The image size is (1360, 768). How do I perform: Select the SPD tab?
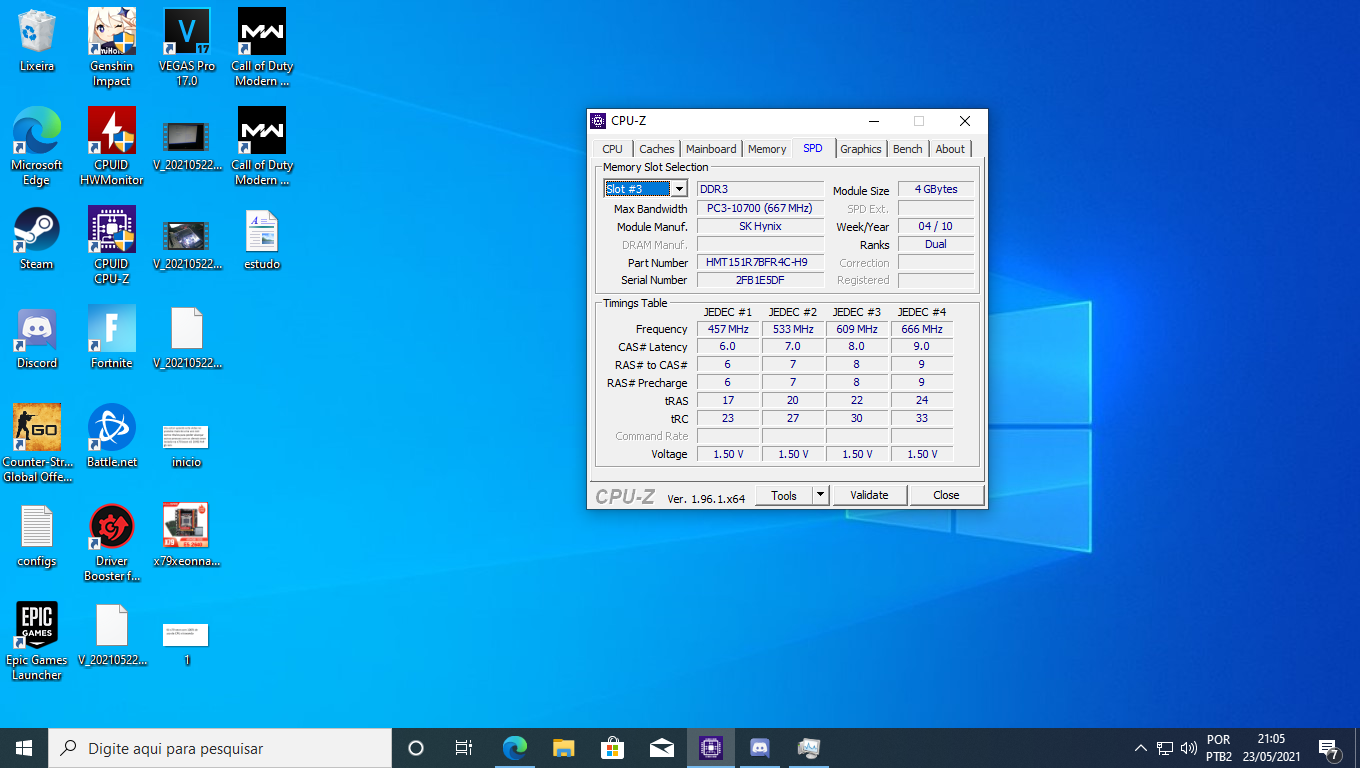click(813, 148)
